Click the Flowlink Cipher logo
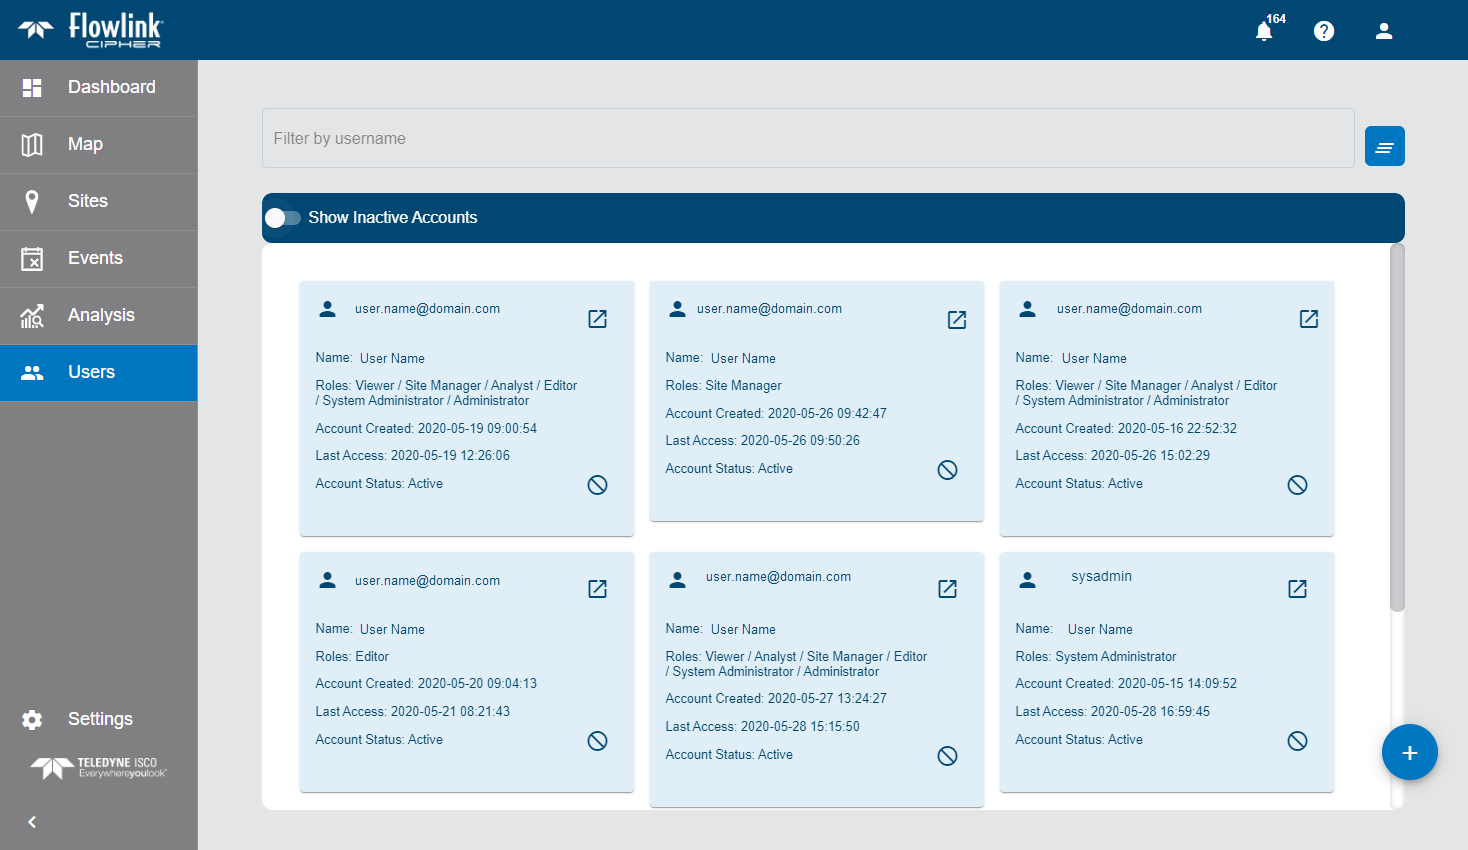The image size is (1468, 850). [91, 30]
